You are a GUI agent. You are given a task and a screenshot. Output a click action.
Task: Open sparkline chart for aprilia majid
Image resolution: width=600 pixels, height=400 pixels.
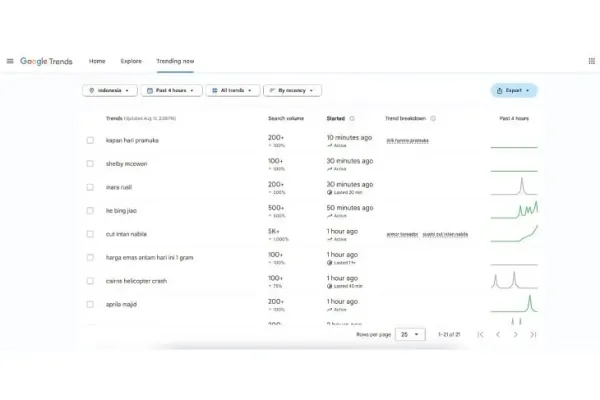click(x=514, y=304)
